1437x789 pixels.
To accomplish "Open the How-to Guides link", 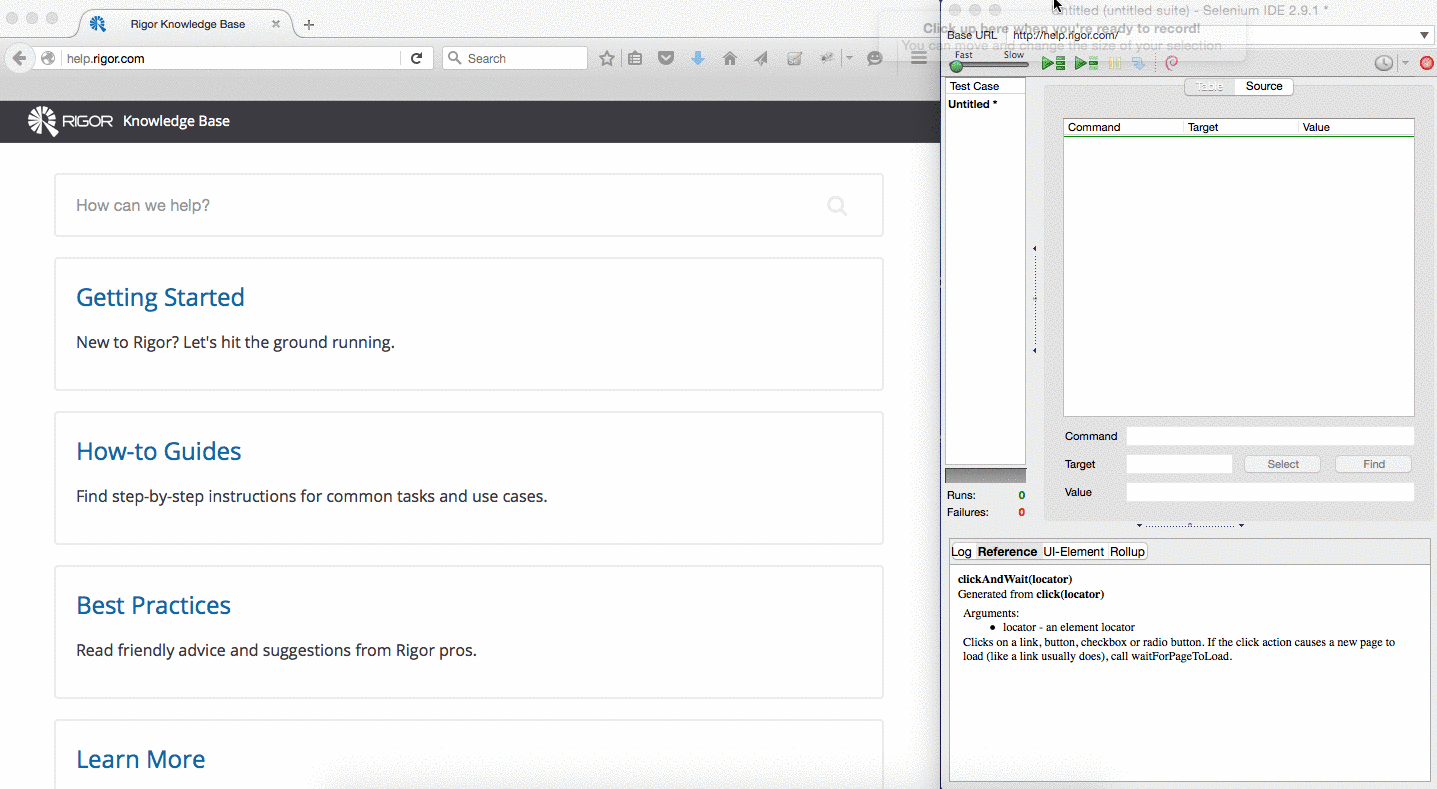I will point(159,451).
